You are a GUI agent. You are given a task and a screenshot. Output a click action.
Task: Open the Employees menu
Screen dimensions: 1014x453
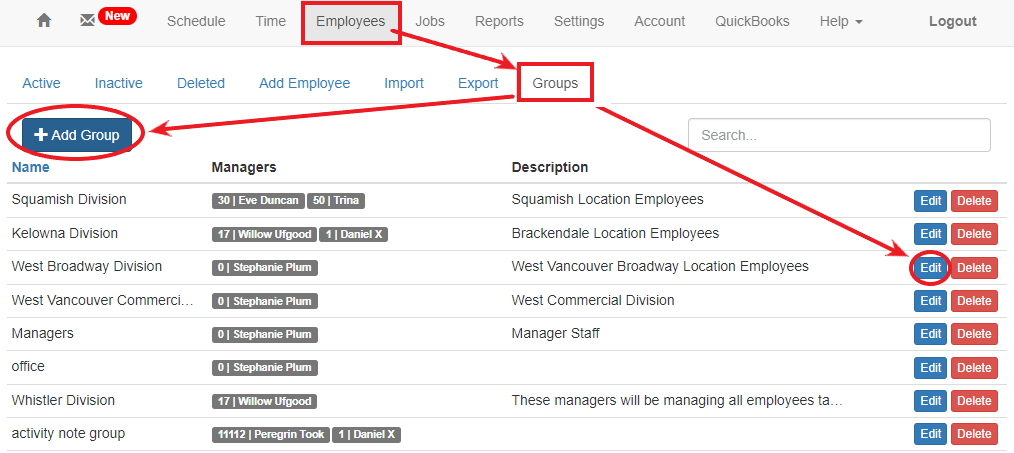[350, 21]
